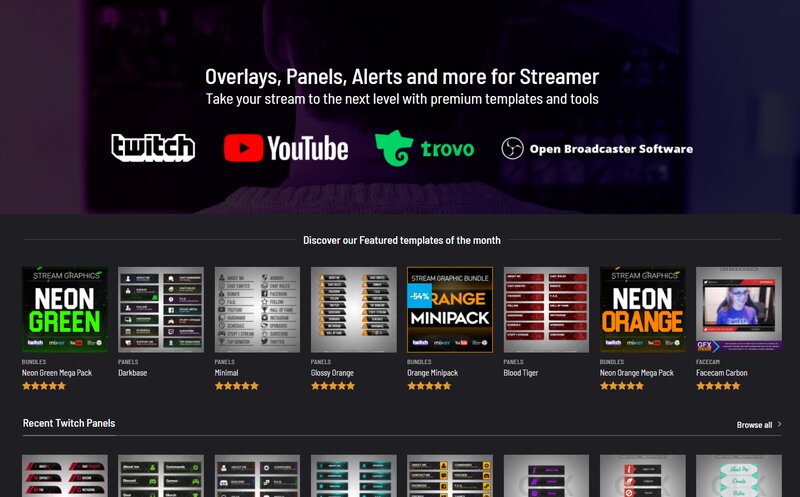Click the Blood Tiger title link

[521, 373]
